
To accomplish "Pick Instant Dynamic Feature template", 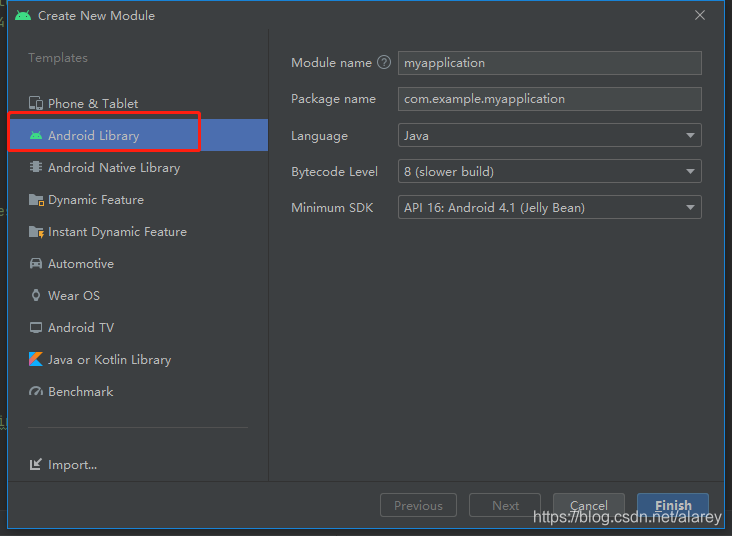I will (138, 232).
